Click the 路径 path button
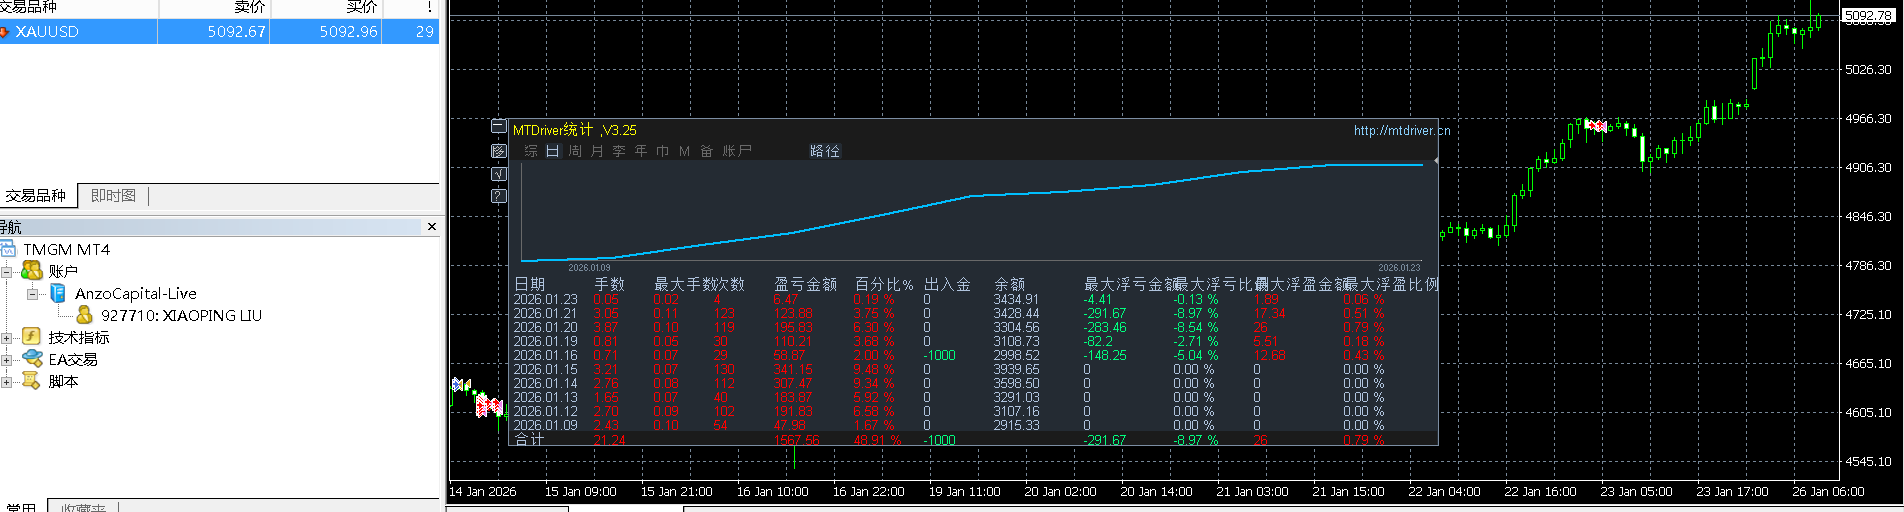1904x512 pixels. click(x=825, y=151)
